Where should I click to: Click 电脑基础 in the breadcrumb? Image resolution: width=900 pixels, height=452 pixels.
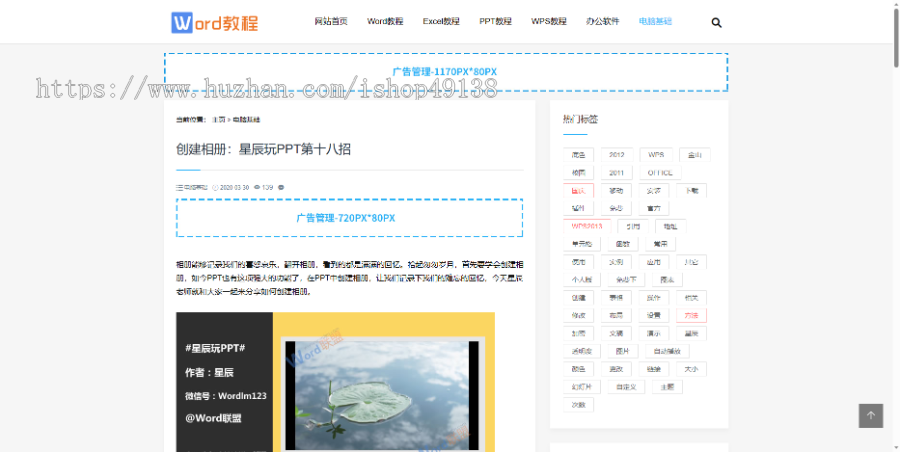[x=246, y=120]
